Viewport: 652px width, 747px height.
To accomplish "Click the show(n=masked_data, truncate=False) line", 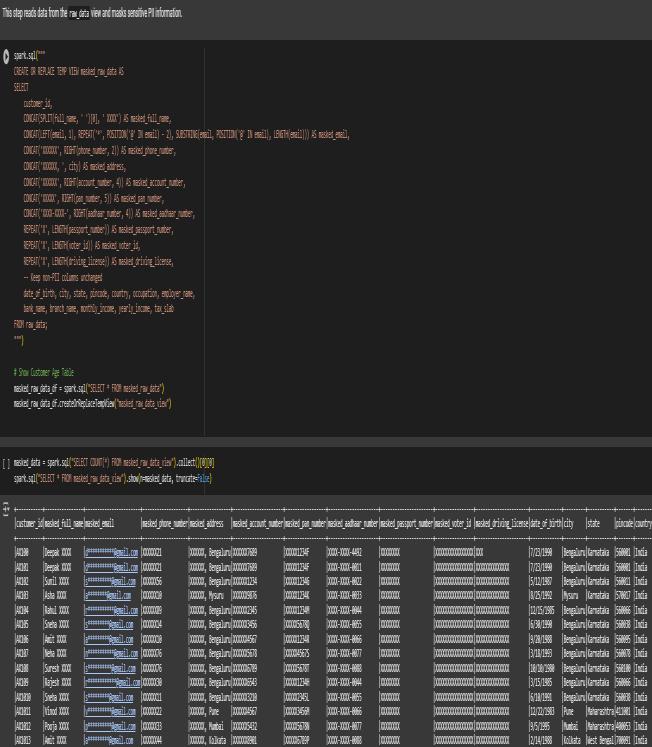I will tap(113, 478).
